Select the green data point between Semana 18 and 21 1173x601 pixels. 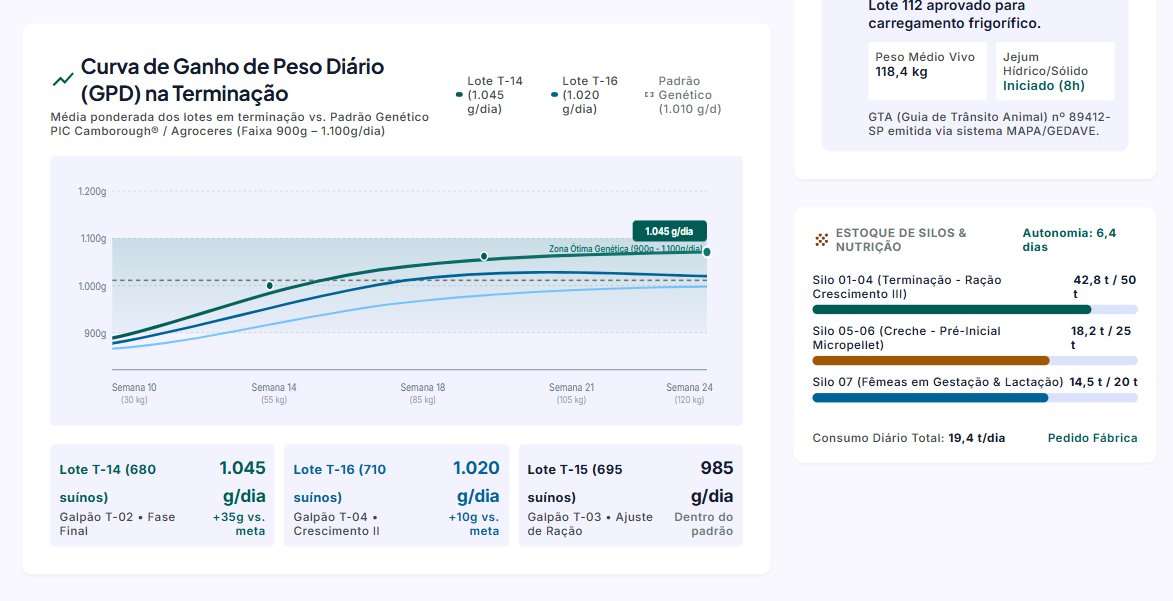point(484,257)
